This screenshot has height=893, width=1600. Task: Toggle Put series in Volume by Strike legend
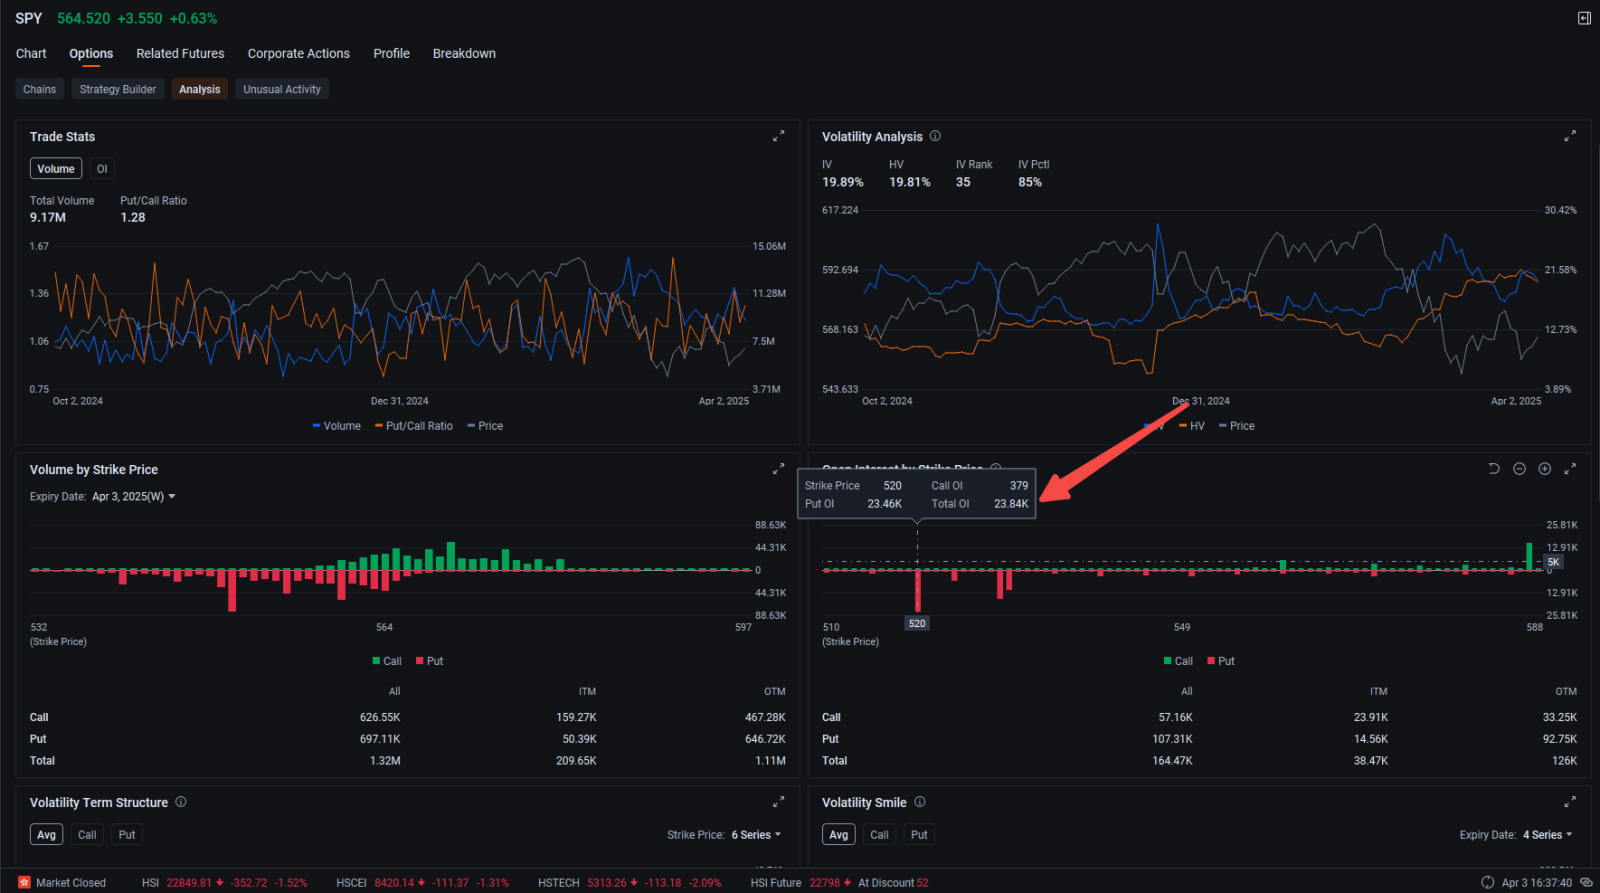click(x=430, y=661)
